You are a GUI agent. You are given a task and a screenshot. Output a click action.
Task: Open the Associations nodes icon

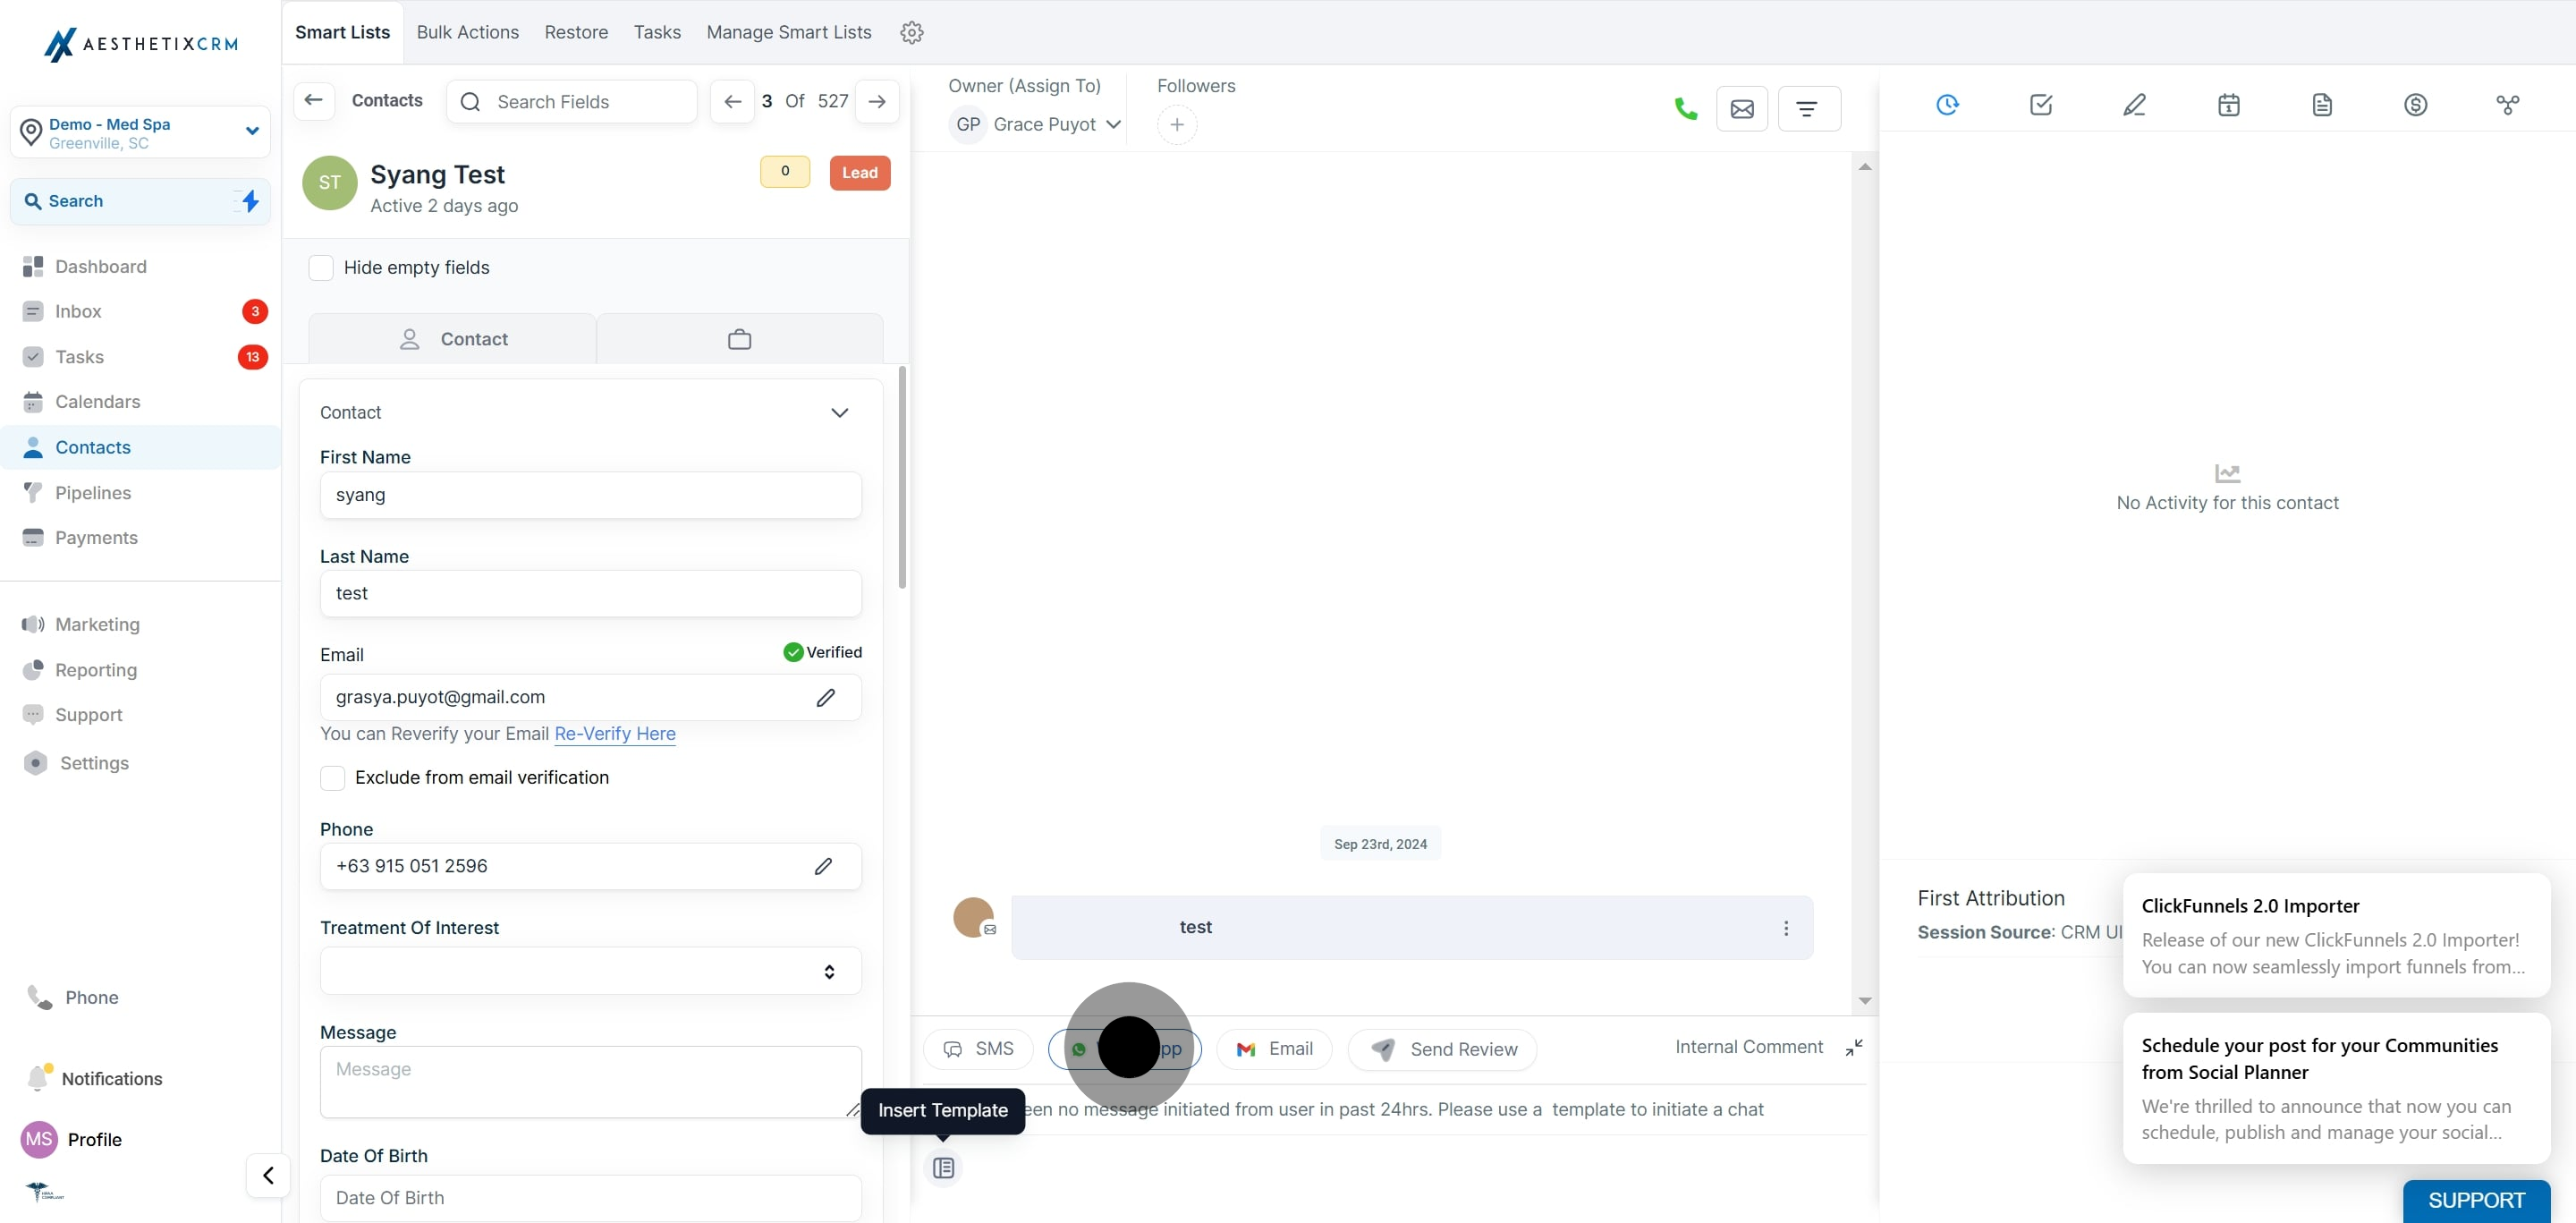2508,104
